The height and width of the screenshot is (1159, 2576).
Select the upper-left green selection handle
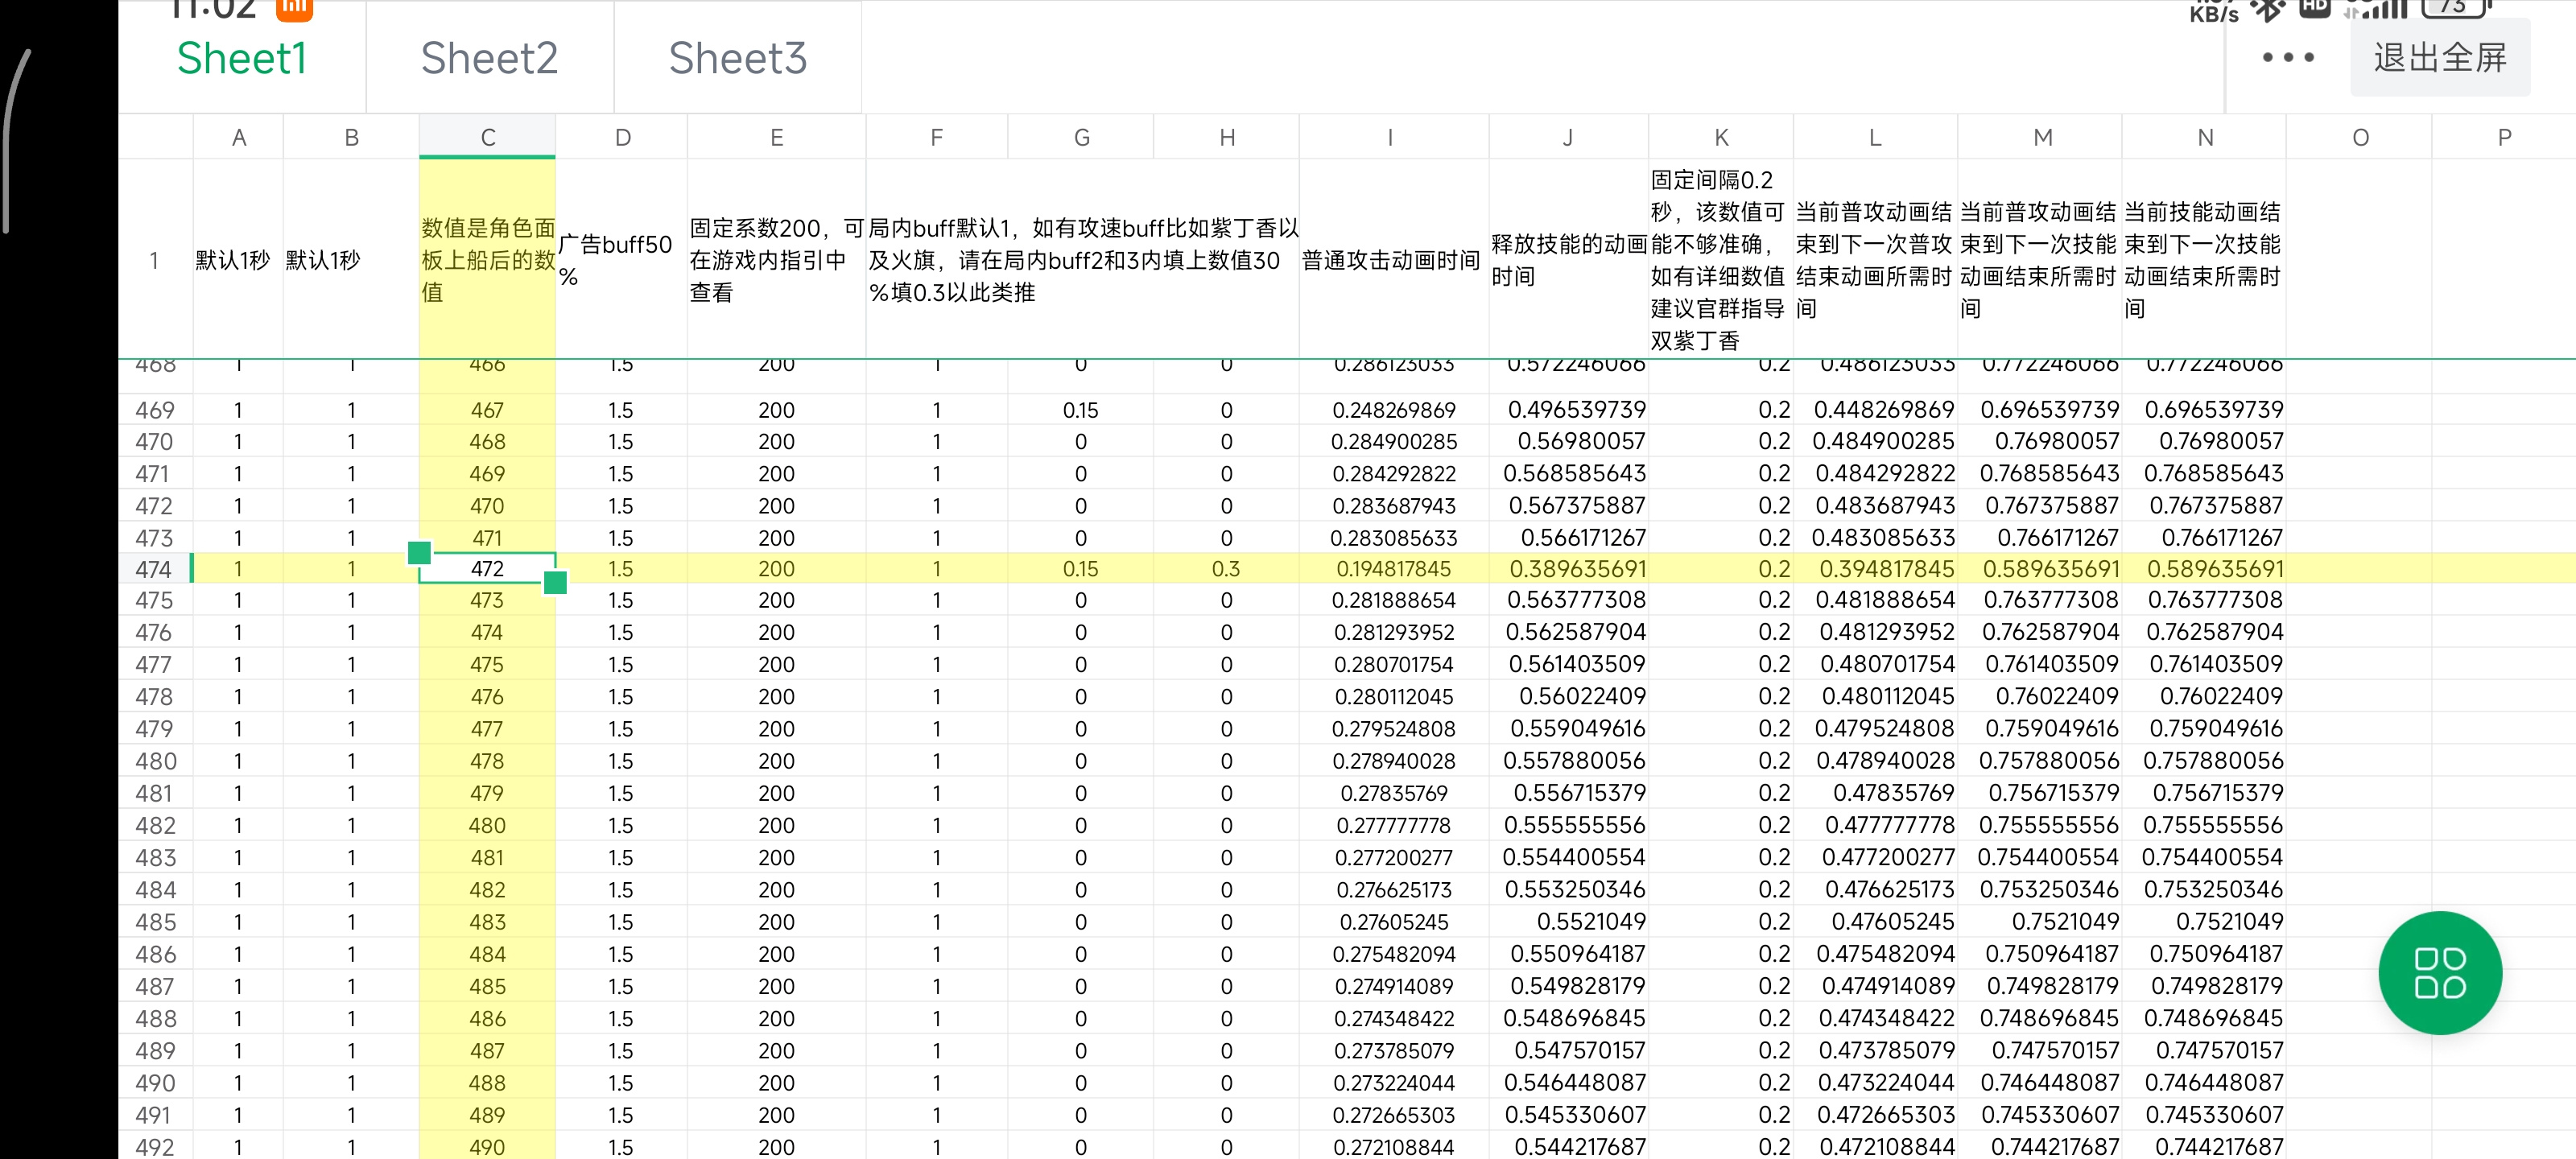(x=420, y=552)
